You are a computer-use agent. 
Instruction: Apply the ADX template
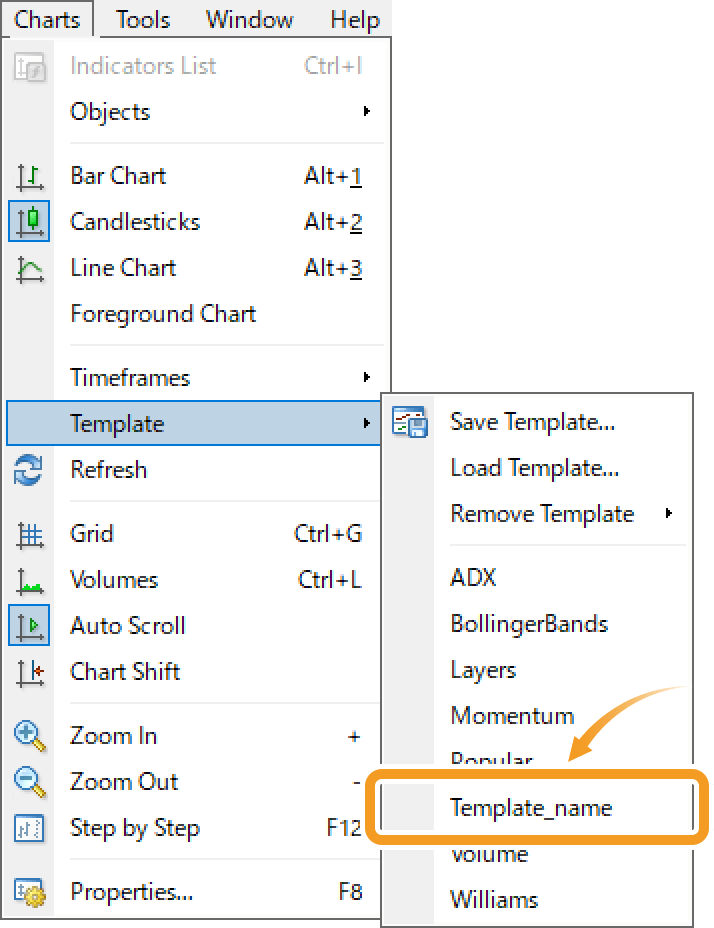click(x=473, y=577)
